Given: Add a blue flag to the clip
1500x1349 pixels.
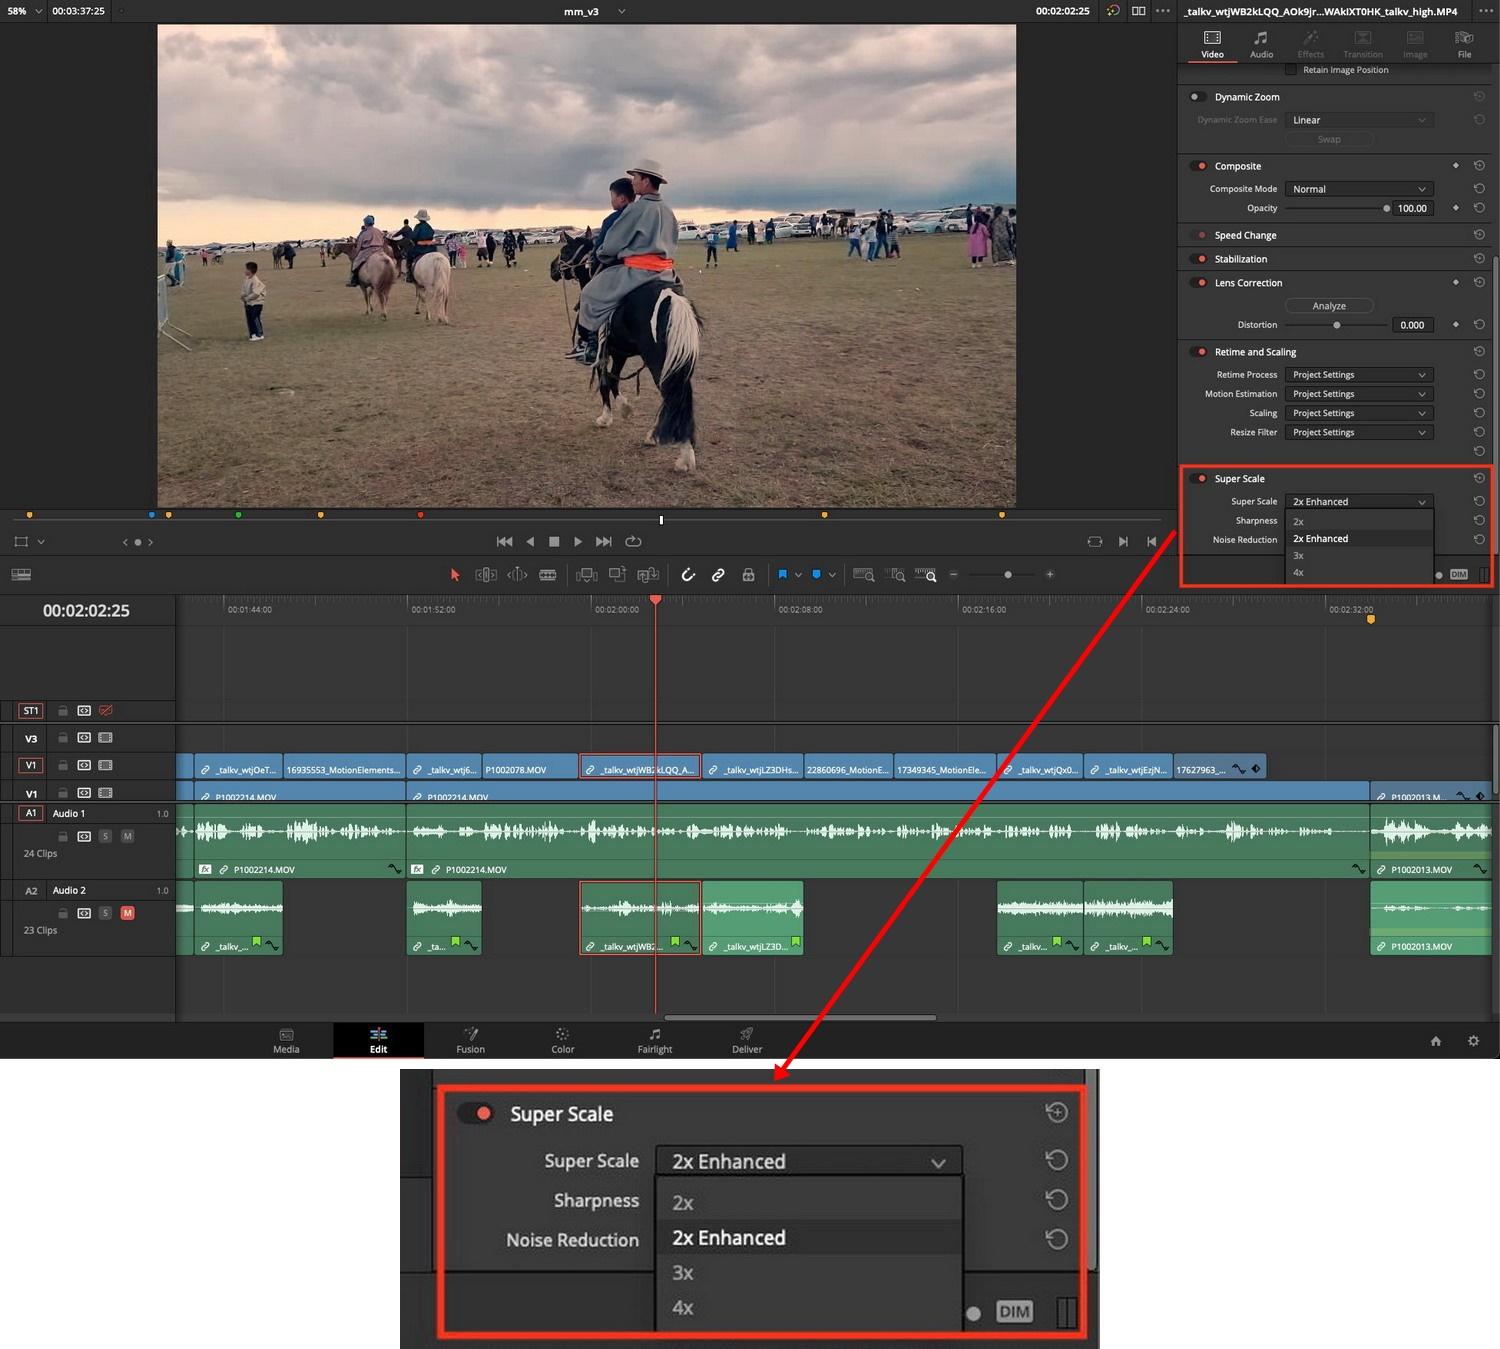Looking at the screenshot, I should click(783, 575).
